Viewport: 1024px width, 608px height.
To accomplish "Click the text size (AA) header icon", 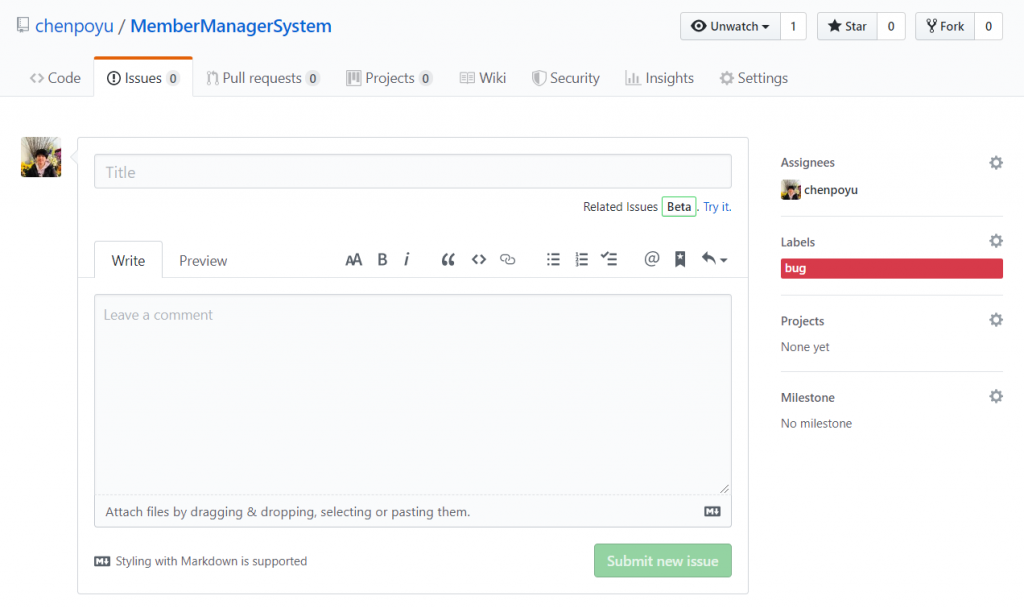I will pos(353,260).
